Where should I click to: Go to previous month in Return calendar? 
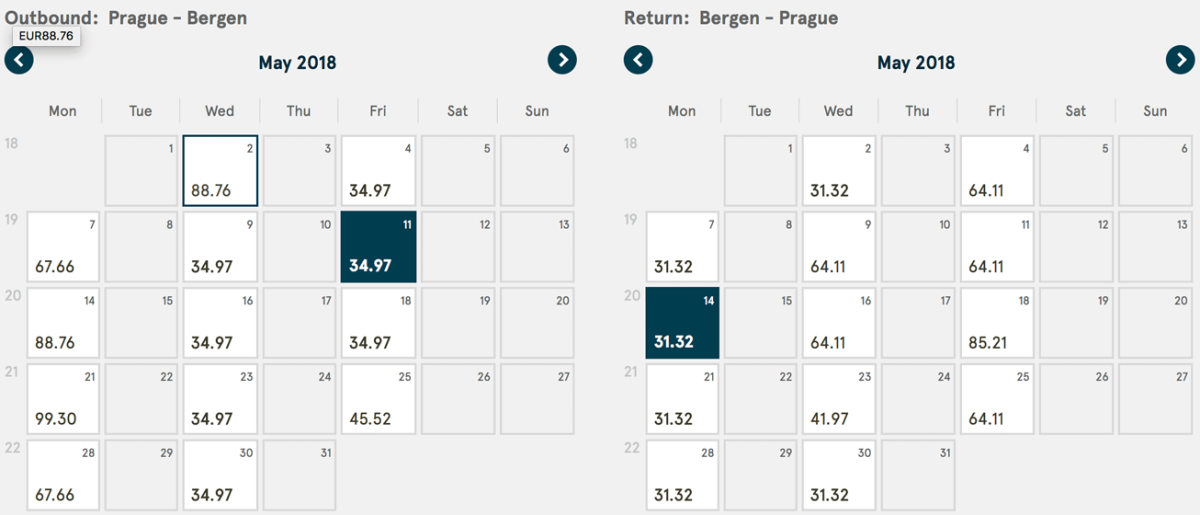coord(638,60)
